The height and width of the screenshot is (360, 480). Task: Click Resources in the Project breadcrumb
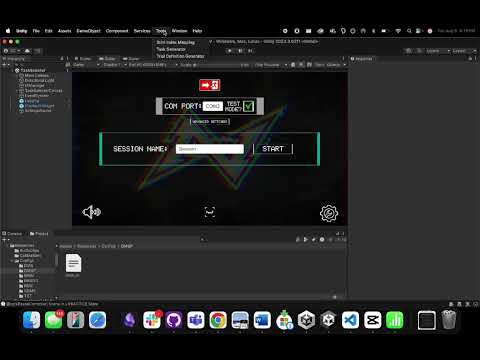tap(86, 246)
